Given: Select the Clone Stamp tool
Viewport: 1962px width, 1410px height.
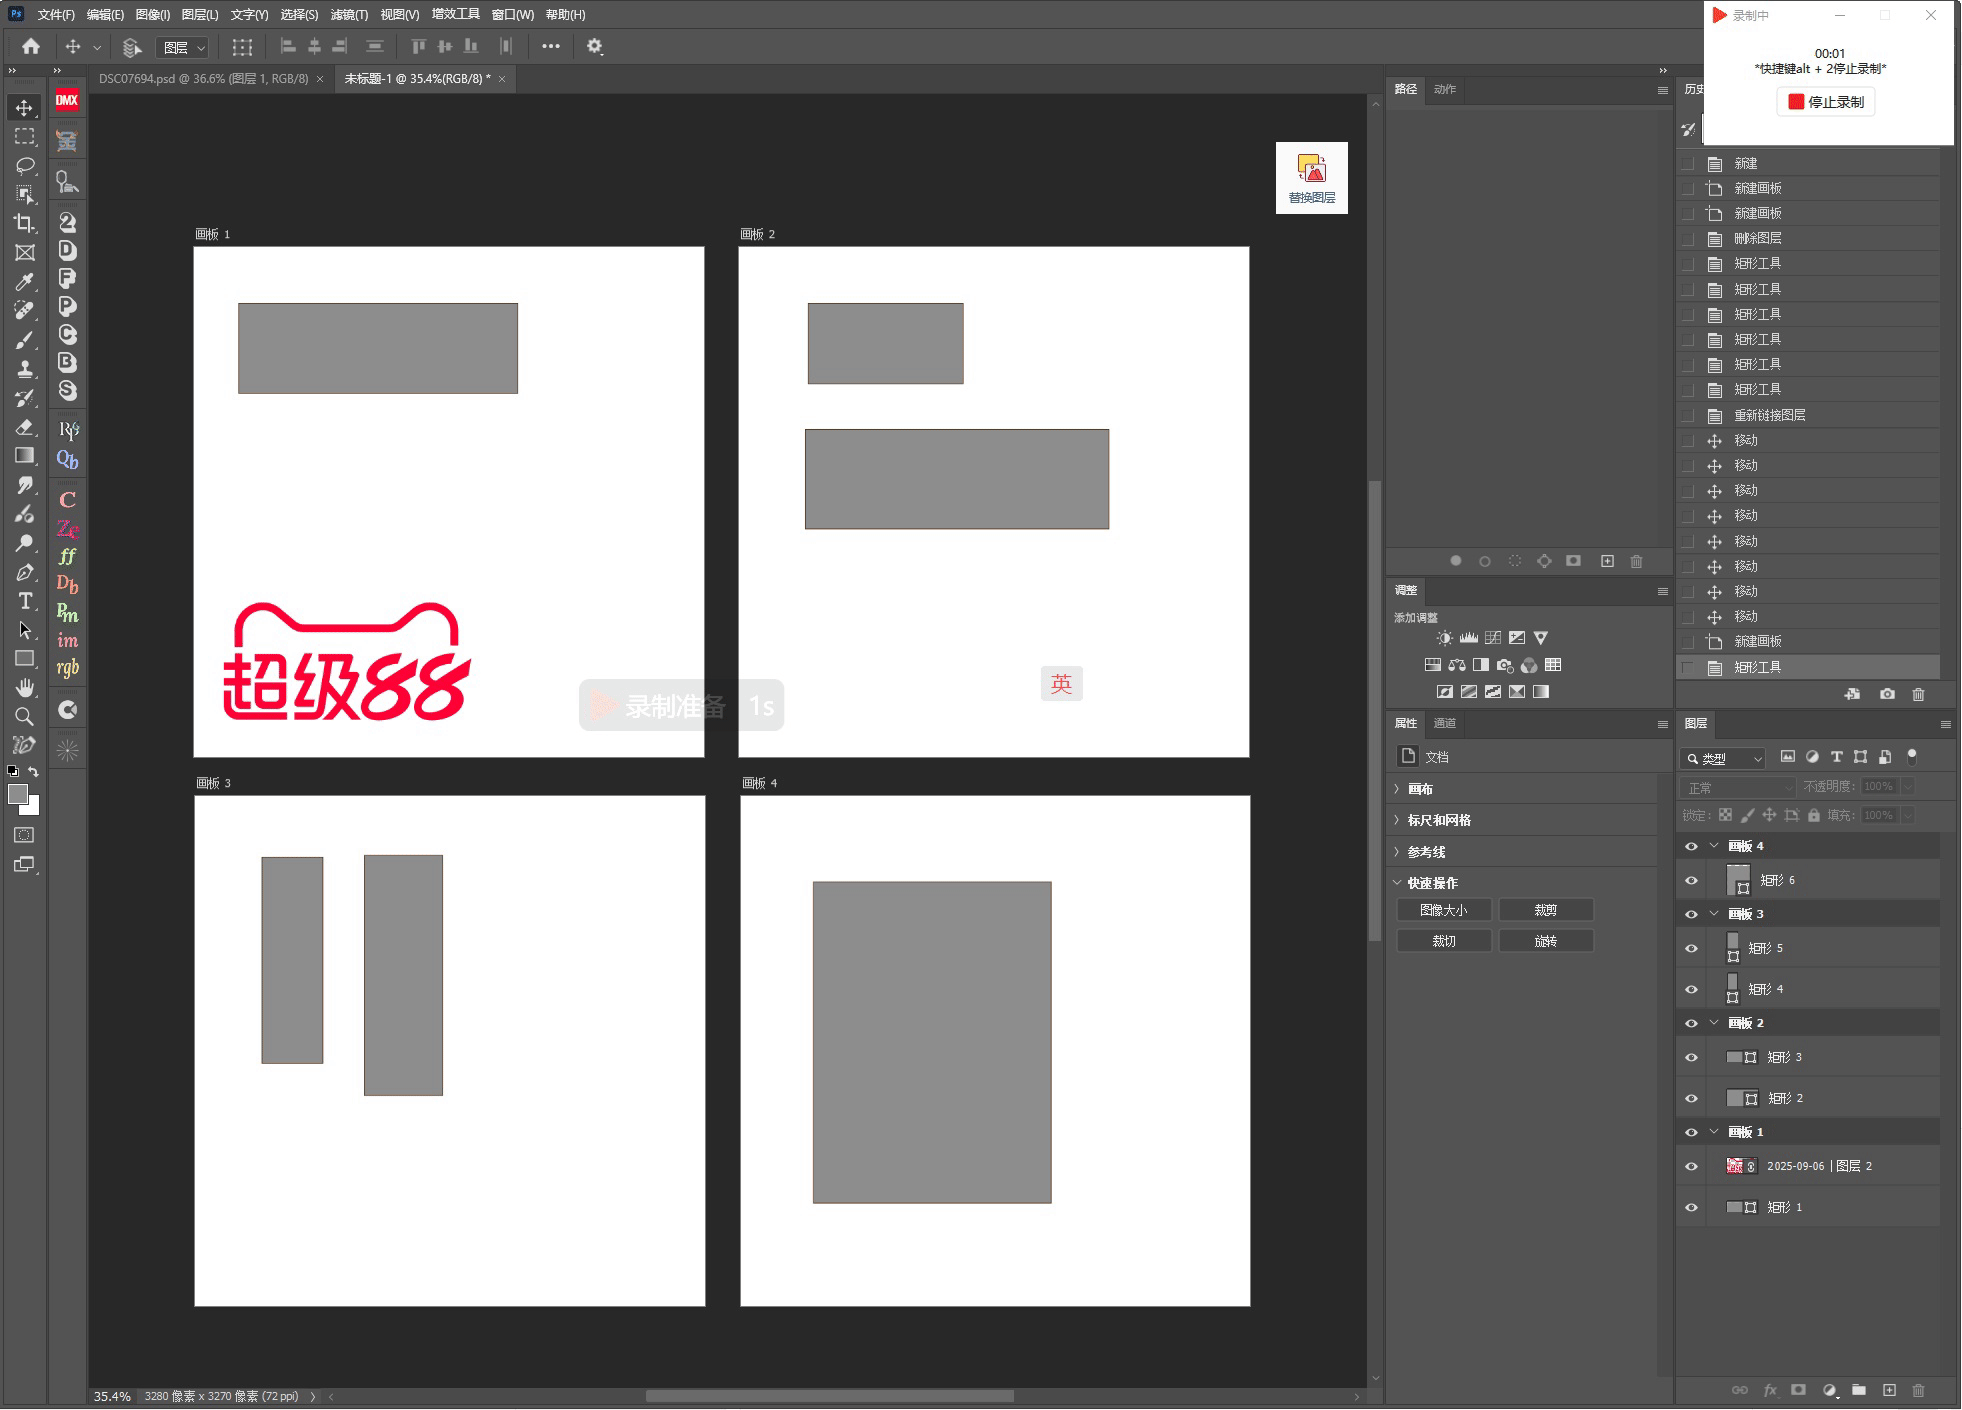Looking at the screenshot, I should 24,369.
